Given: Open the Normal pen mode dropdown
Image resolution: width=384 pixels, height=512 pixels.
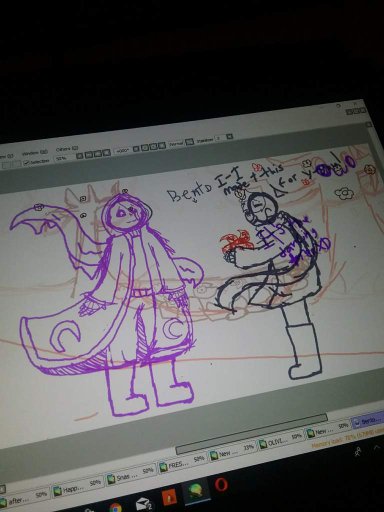Looking at the screenshot, I should pos(190,141).
